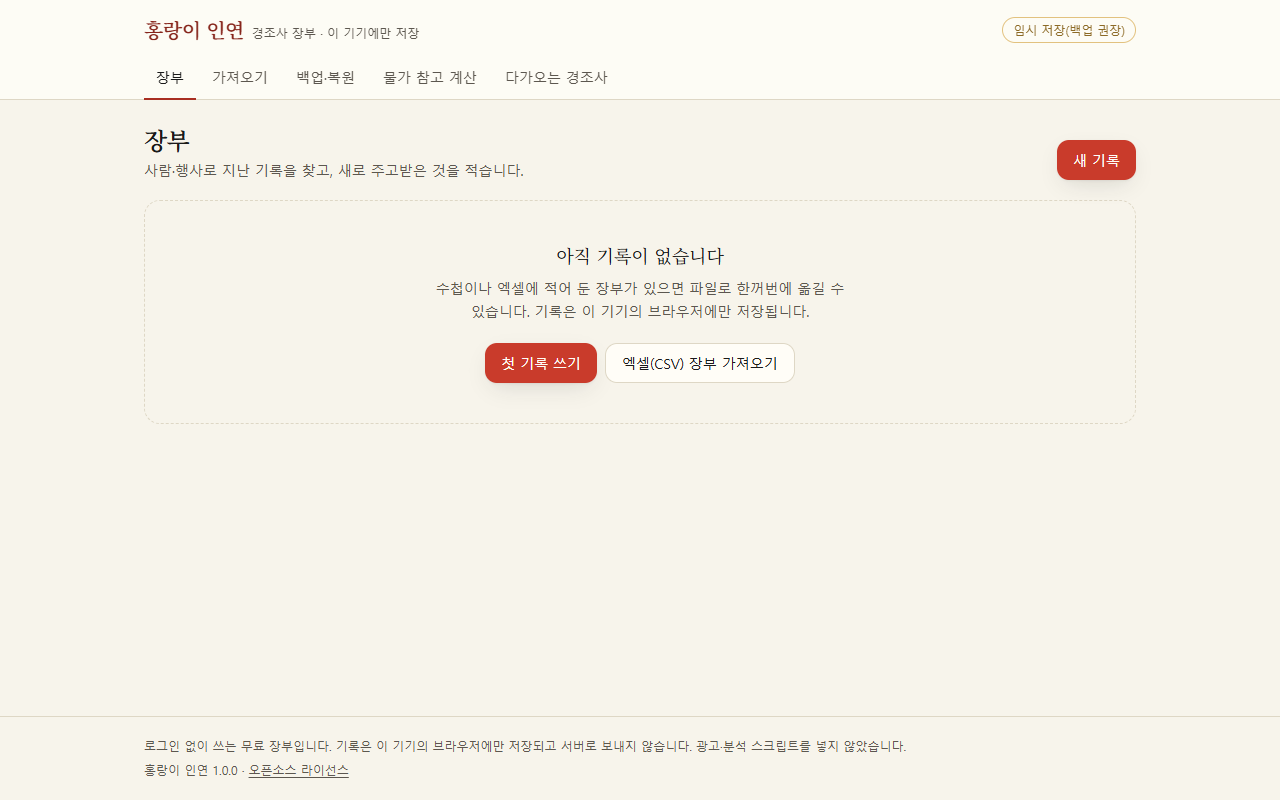The height and width of the screenshot is (800, 1280).
Task: Open the 장부 tab
Action: [170, 78]
